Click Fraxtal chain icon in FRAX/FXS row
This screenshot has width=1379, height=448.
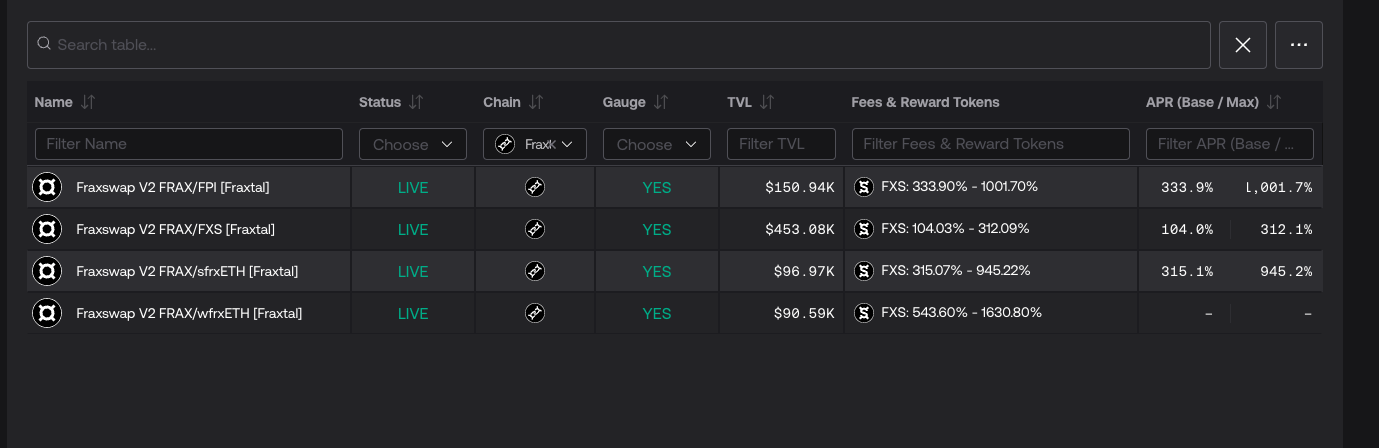point(535,229)
